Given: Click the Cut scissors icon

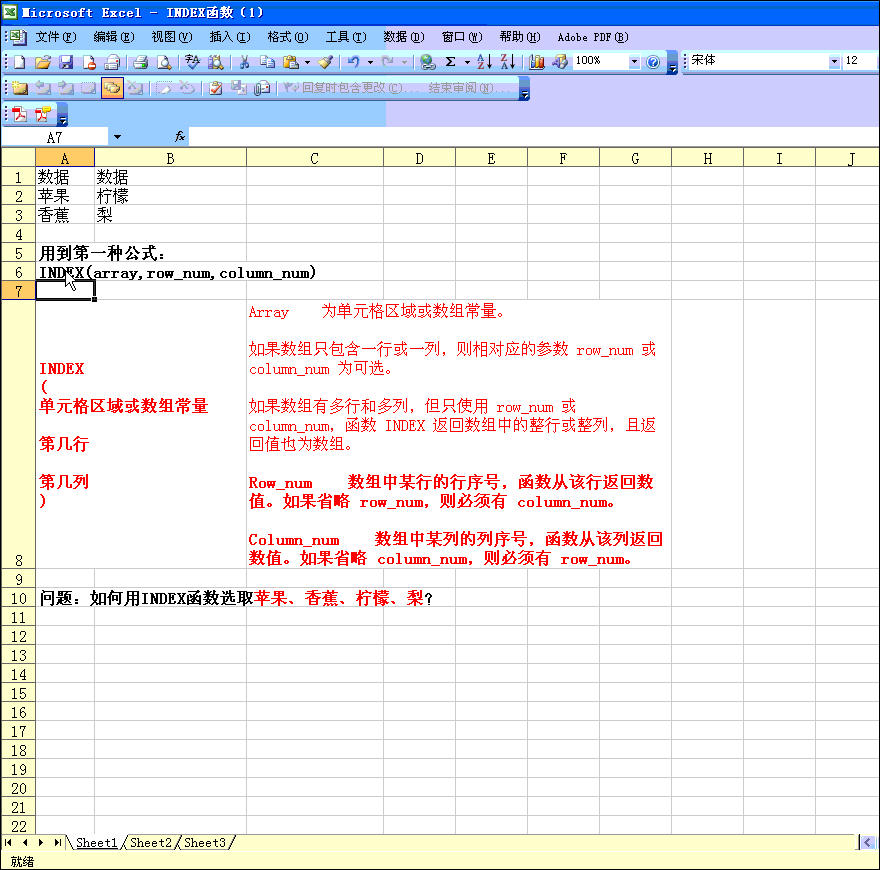Looking at the screenshot, I should tap(243, 62).
